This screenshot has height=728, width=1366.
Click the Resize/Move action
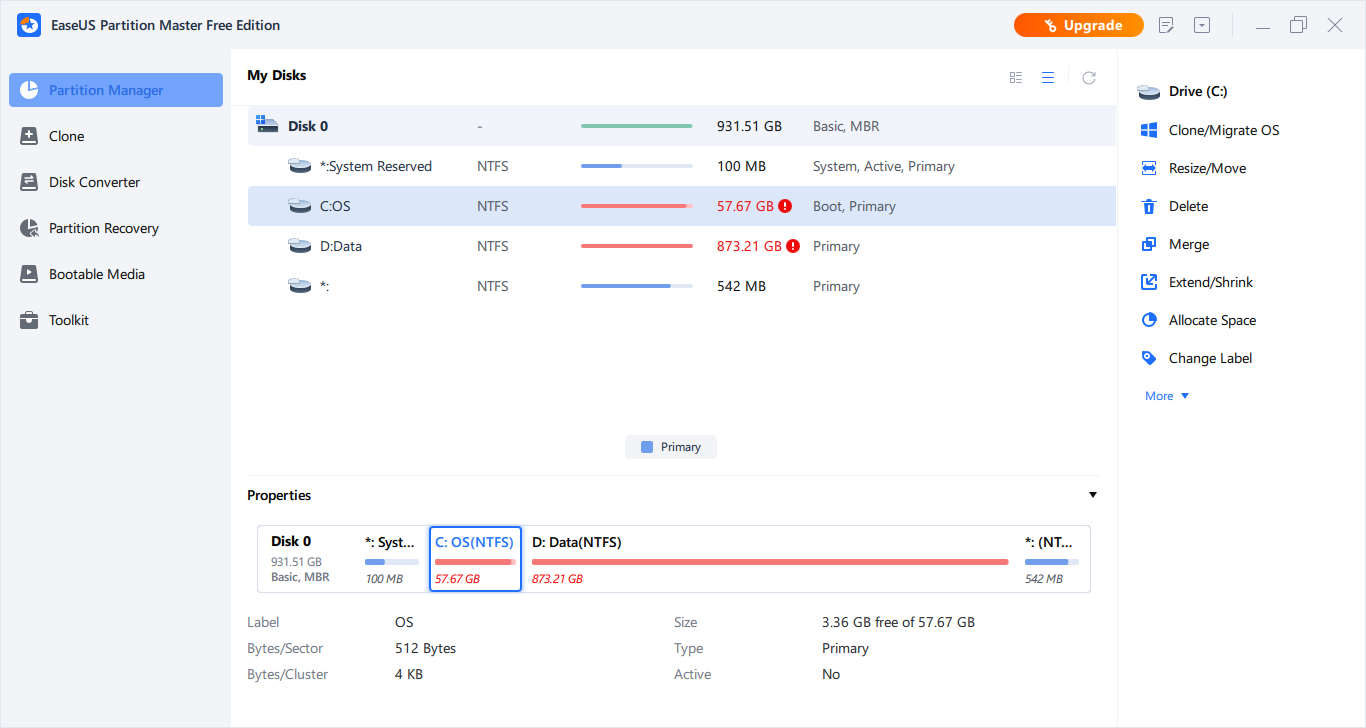coord(1207,168)
